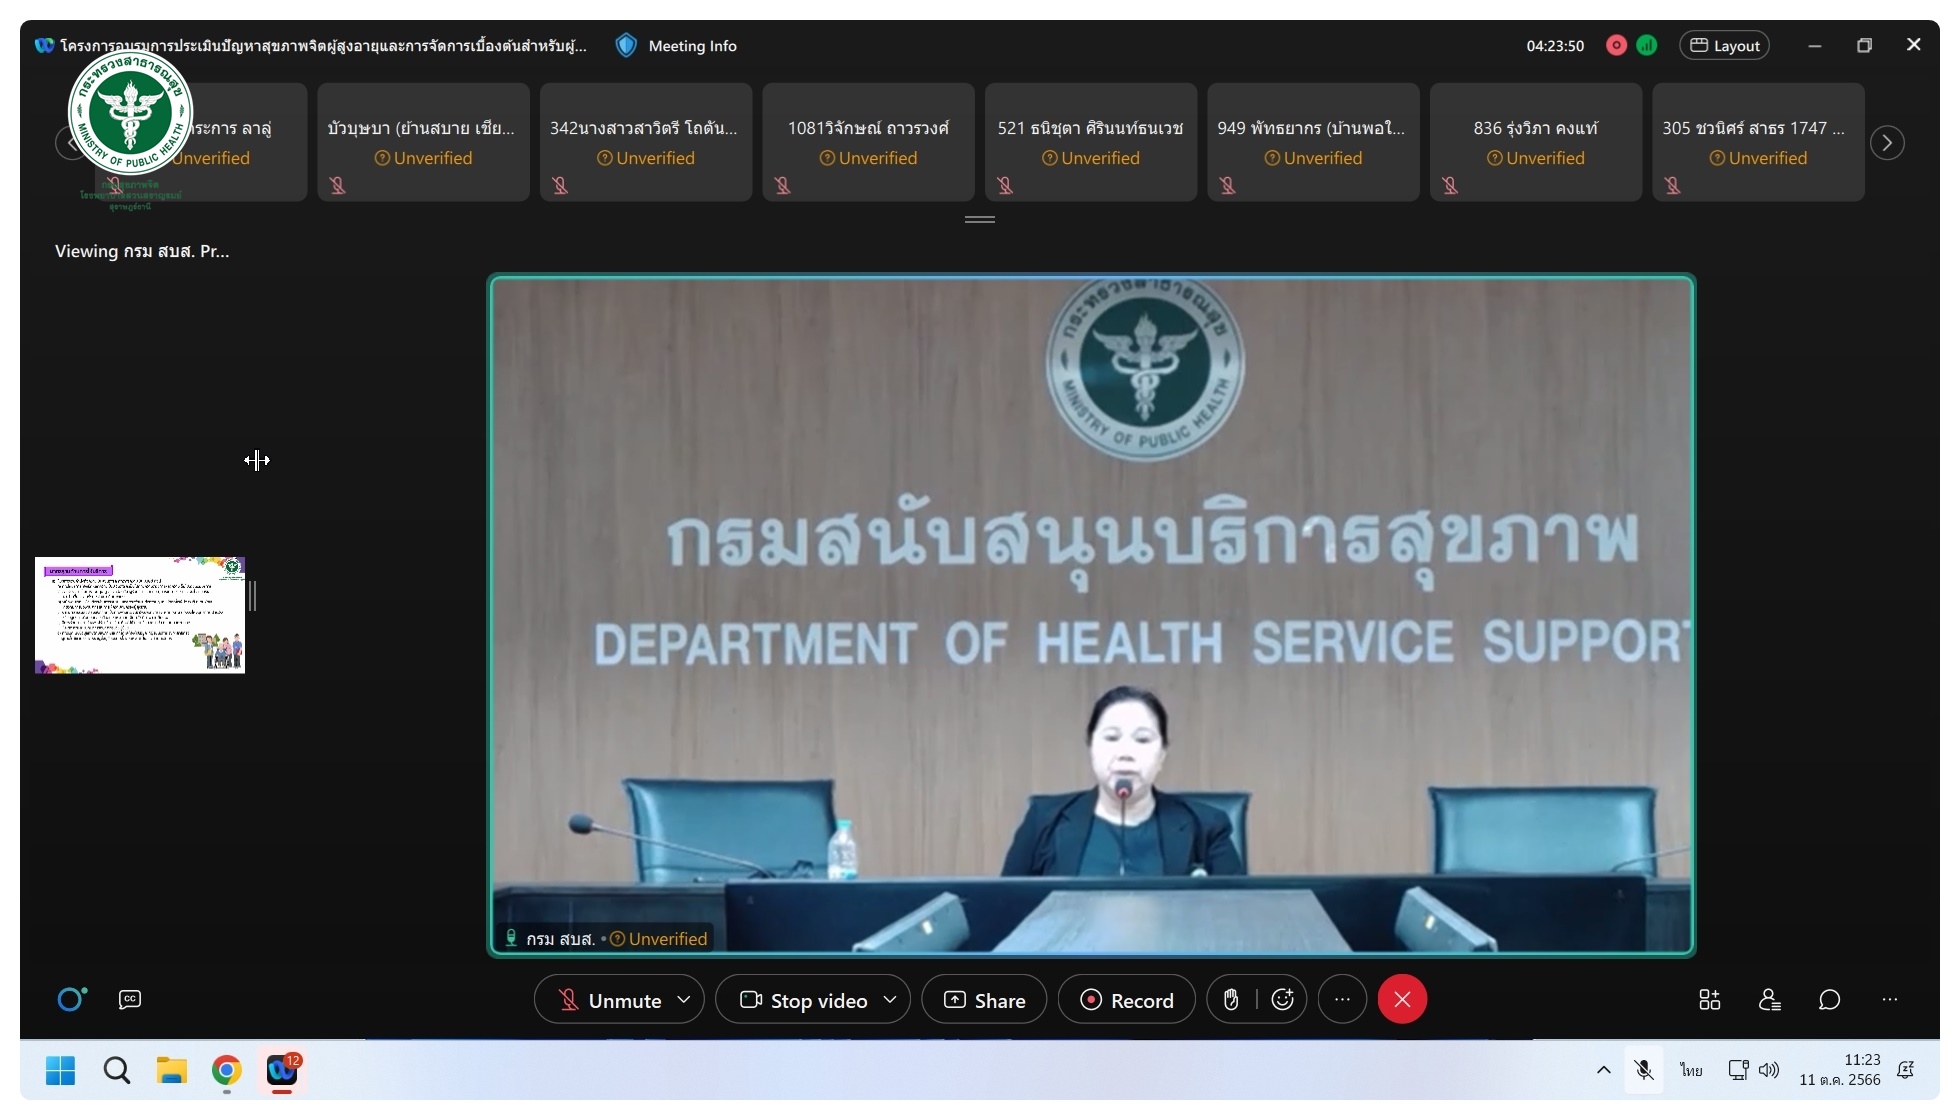Click green connection statistics icon

tap(1647, 46)
